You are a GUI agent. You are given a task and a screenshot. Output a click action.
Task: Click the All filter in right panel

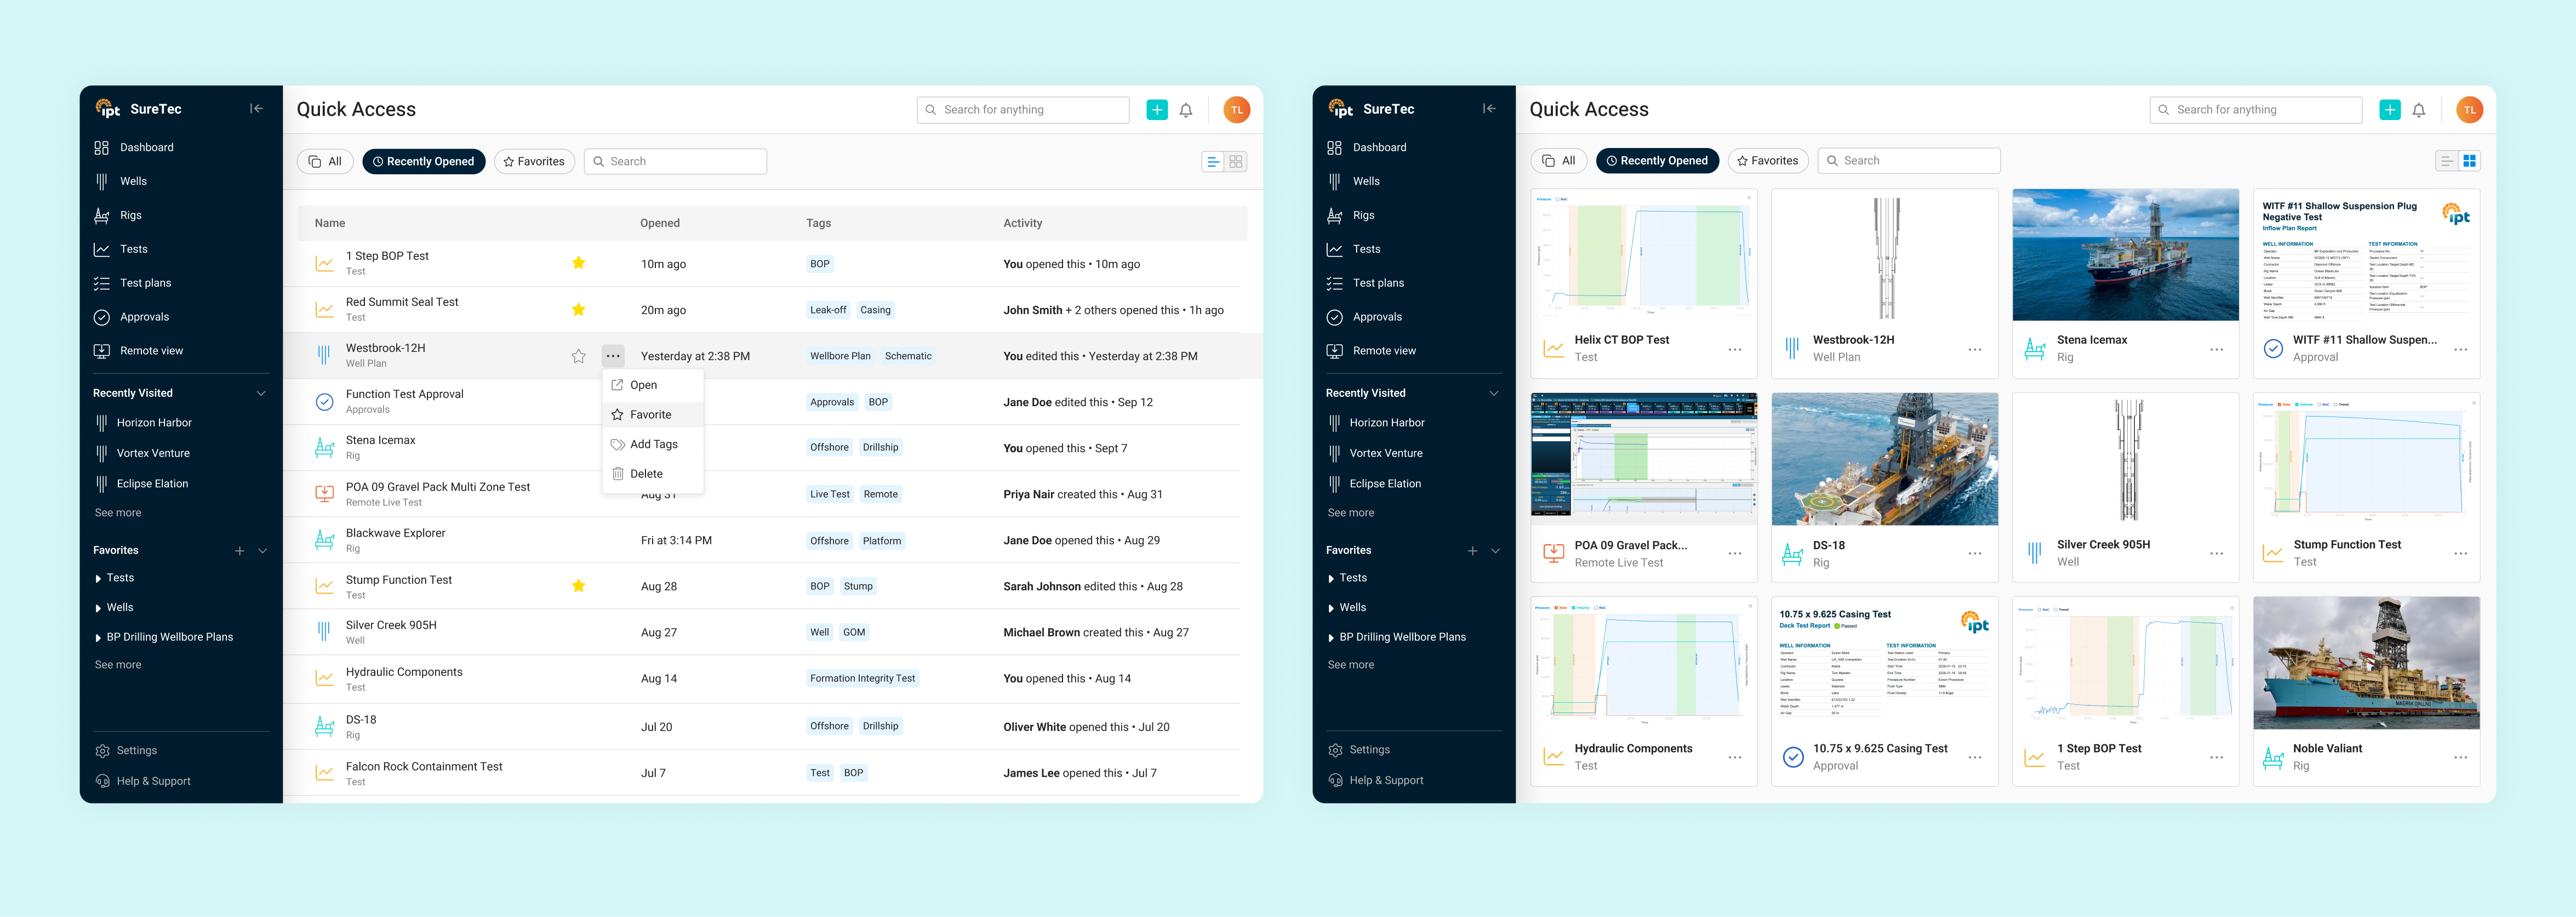coord(1559,161)
